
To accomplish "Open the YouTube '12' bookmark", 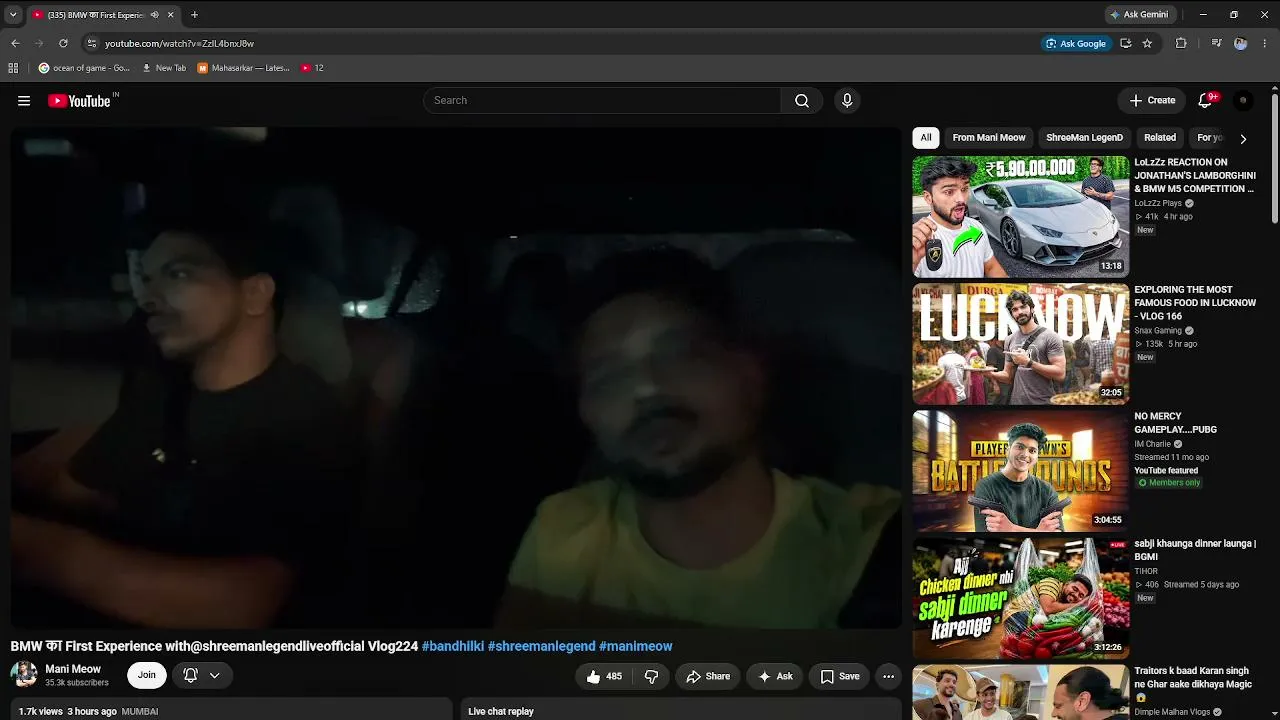I will tap(312, 68).
